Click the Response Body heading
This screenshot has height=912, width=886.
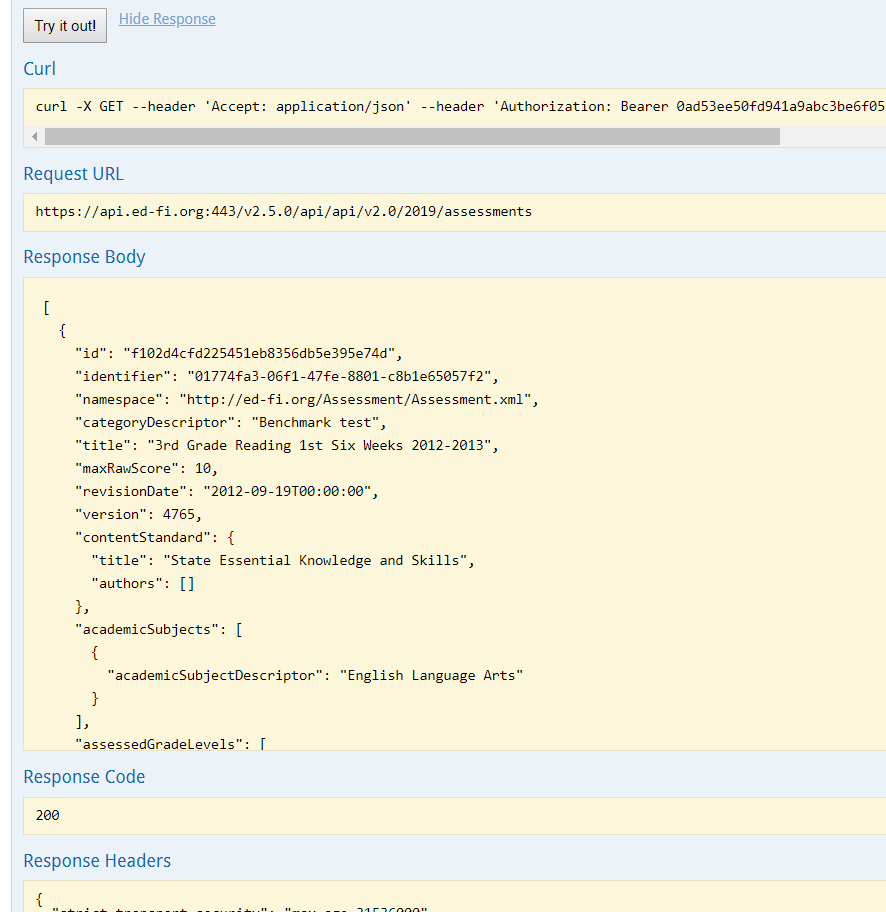(84, 257)
